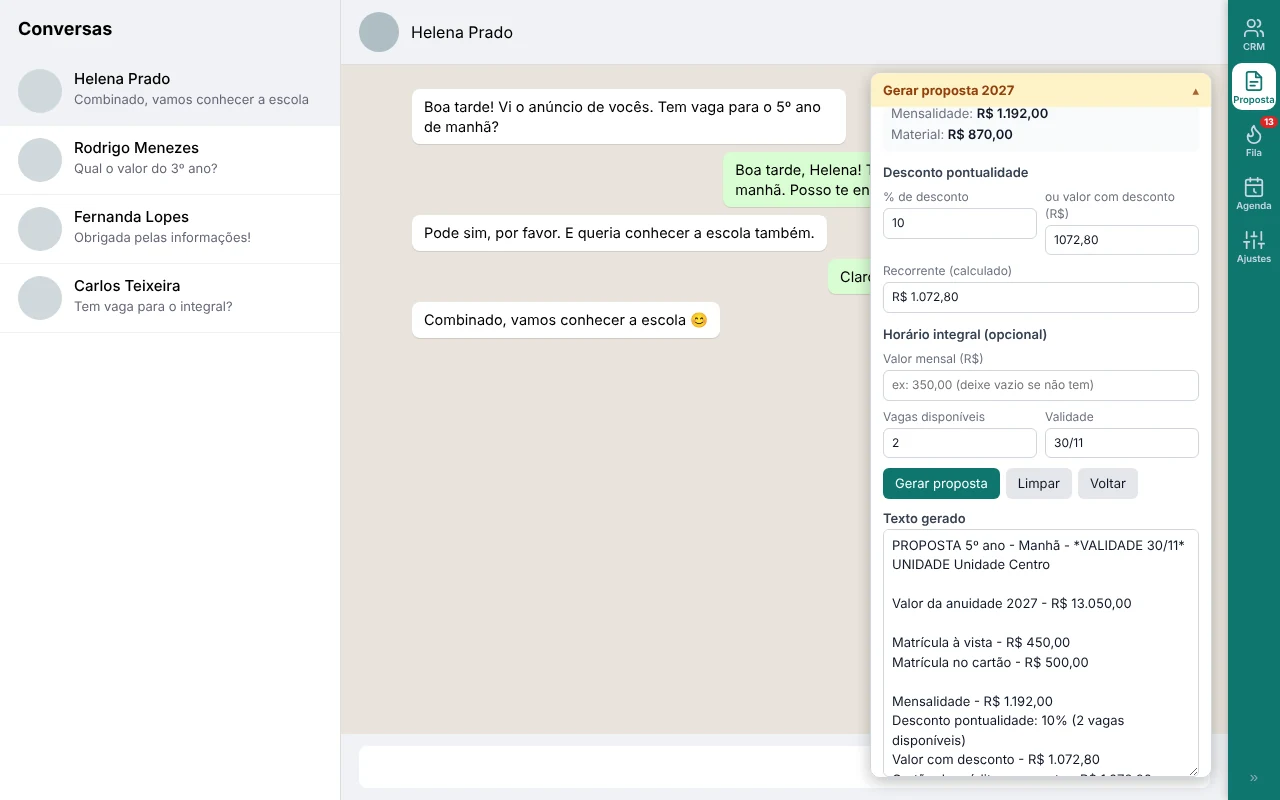Click the Voltar button
1280x800 pixels.
(1108, 484)
